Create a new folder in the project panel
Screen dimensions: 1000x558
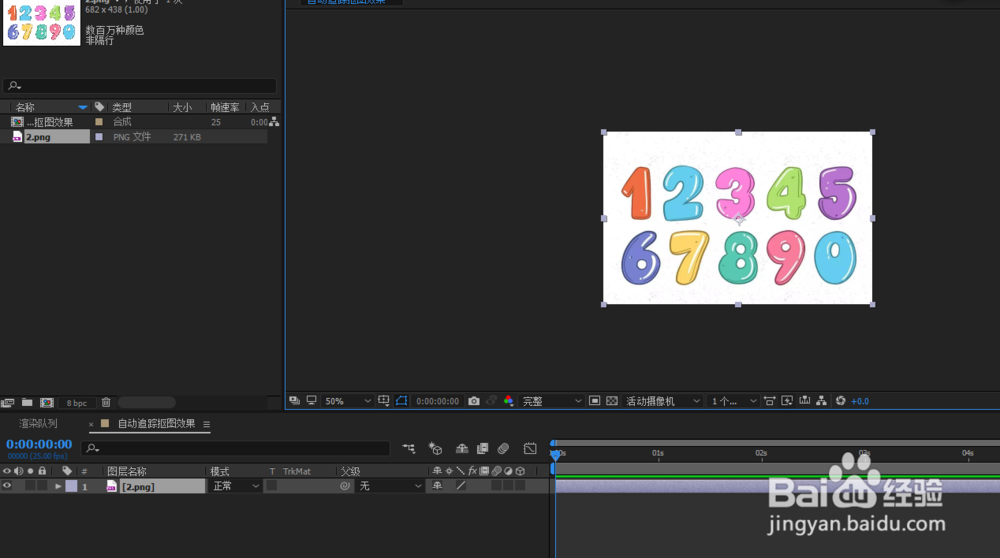[x=27, y=402]
